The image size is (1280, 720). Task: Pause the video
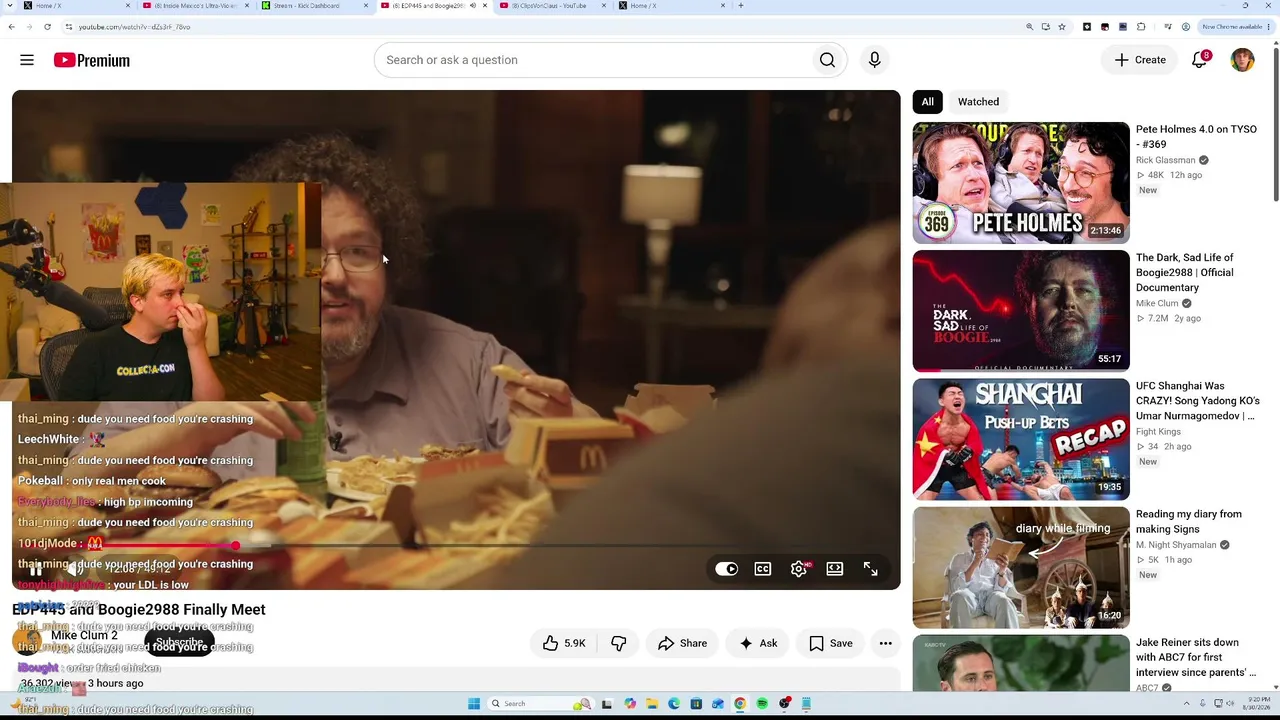pos(36,569)
